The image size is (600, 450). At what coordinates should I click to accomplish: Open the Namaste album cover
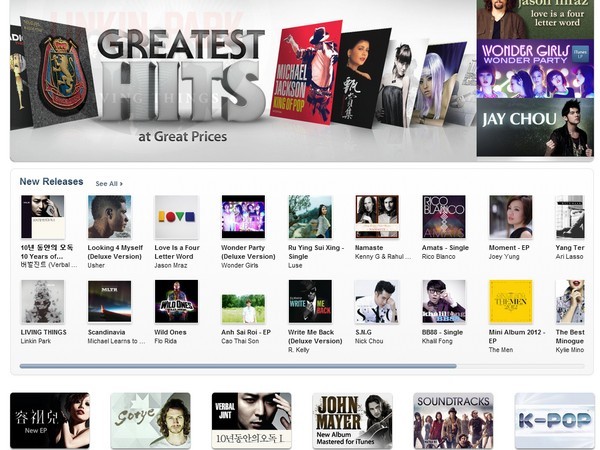(x=377, y=217)
